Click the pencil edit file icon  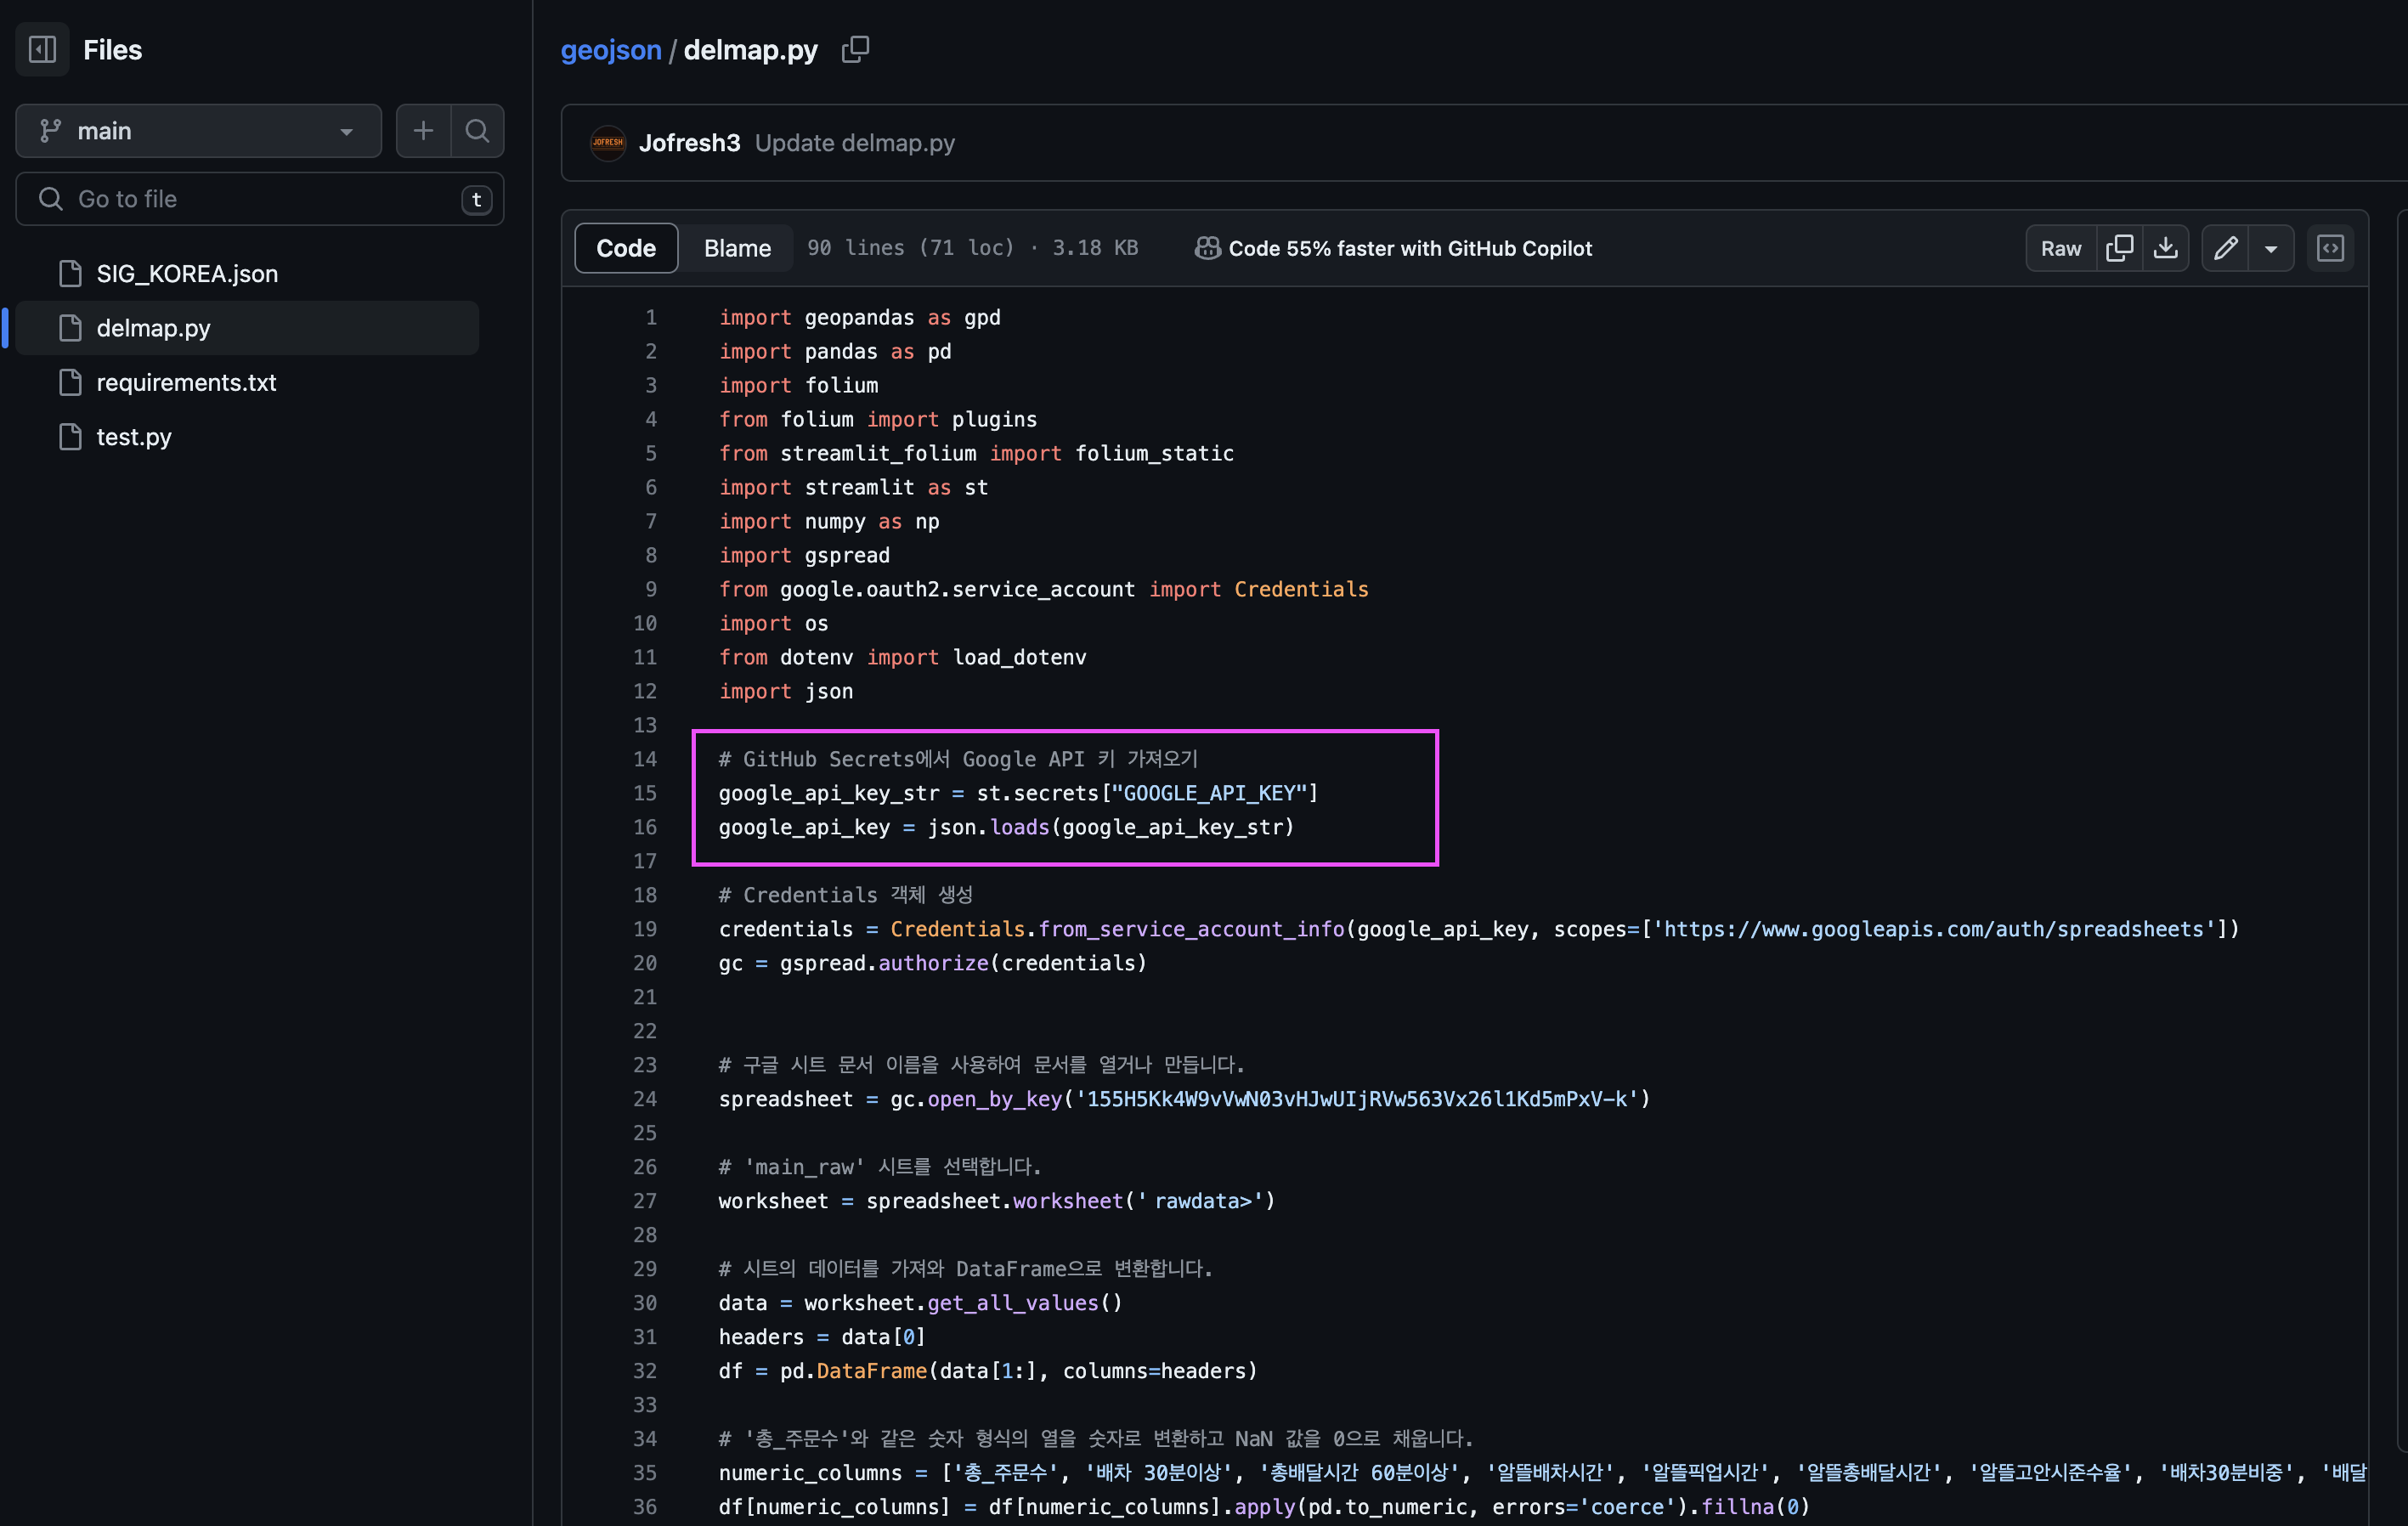click(2225, 248)
